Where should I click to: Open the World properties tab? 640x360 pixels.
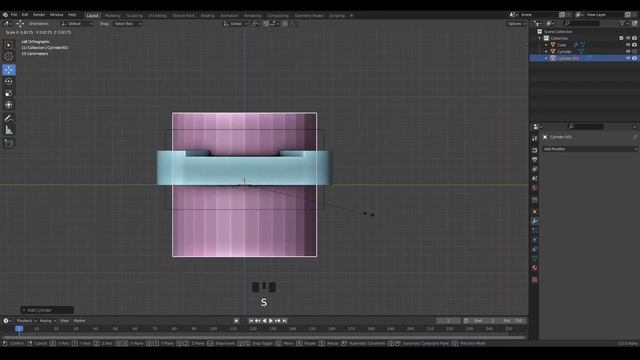click(534, 188)
